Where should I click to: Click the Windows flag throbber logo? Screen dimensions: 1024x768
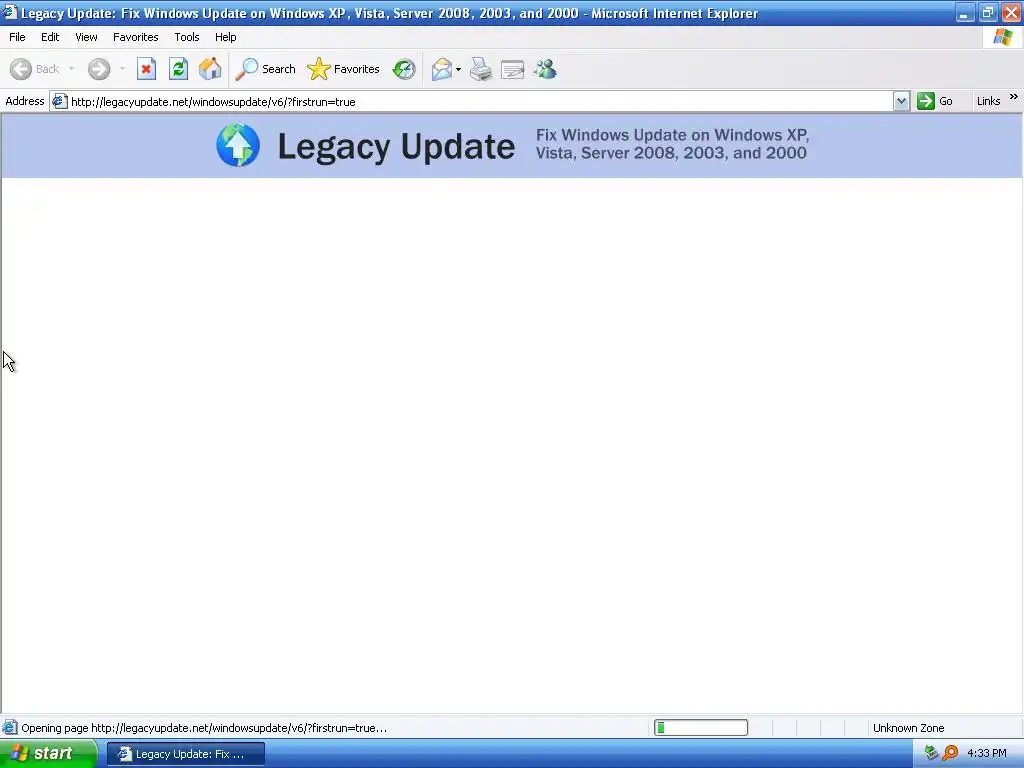pyautogui.click(x=1003, y=37)
